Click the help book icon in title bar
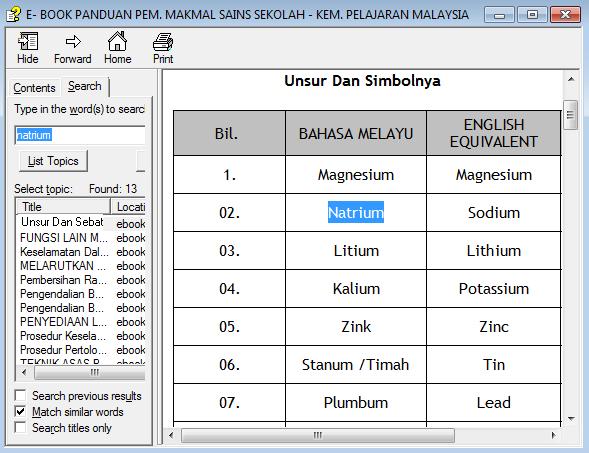 coord(14,15)
